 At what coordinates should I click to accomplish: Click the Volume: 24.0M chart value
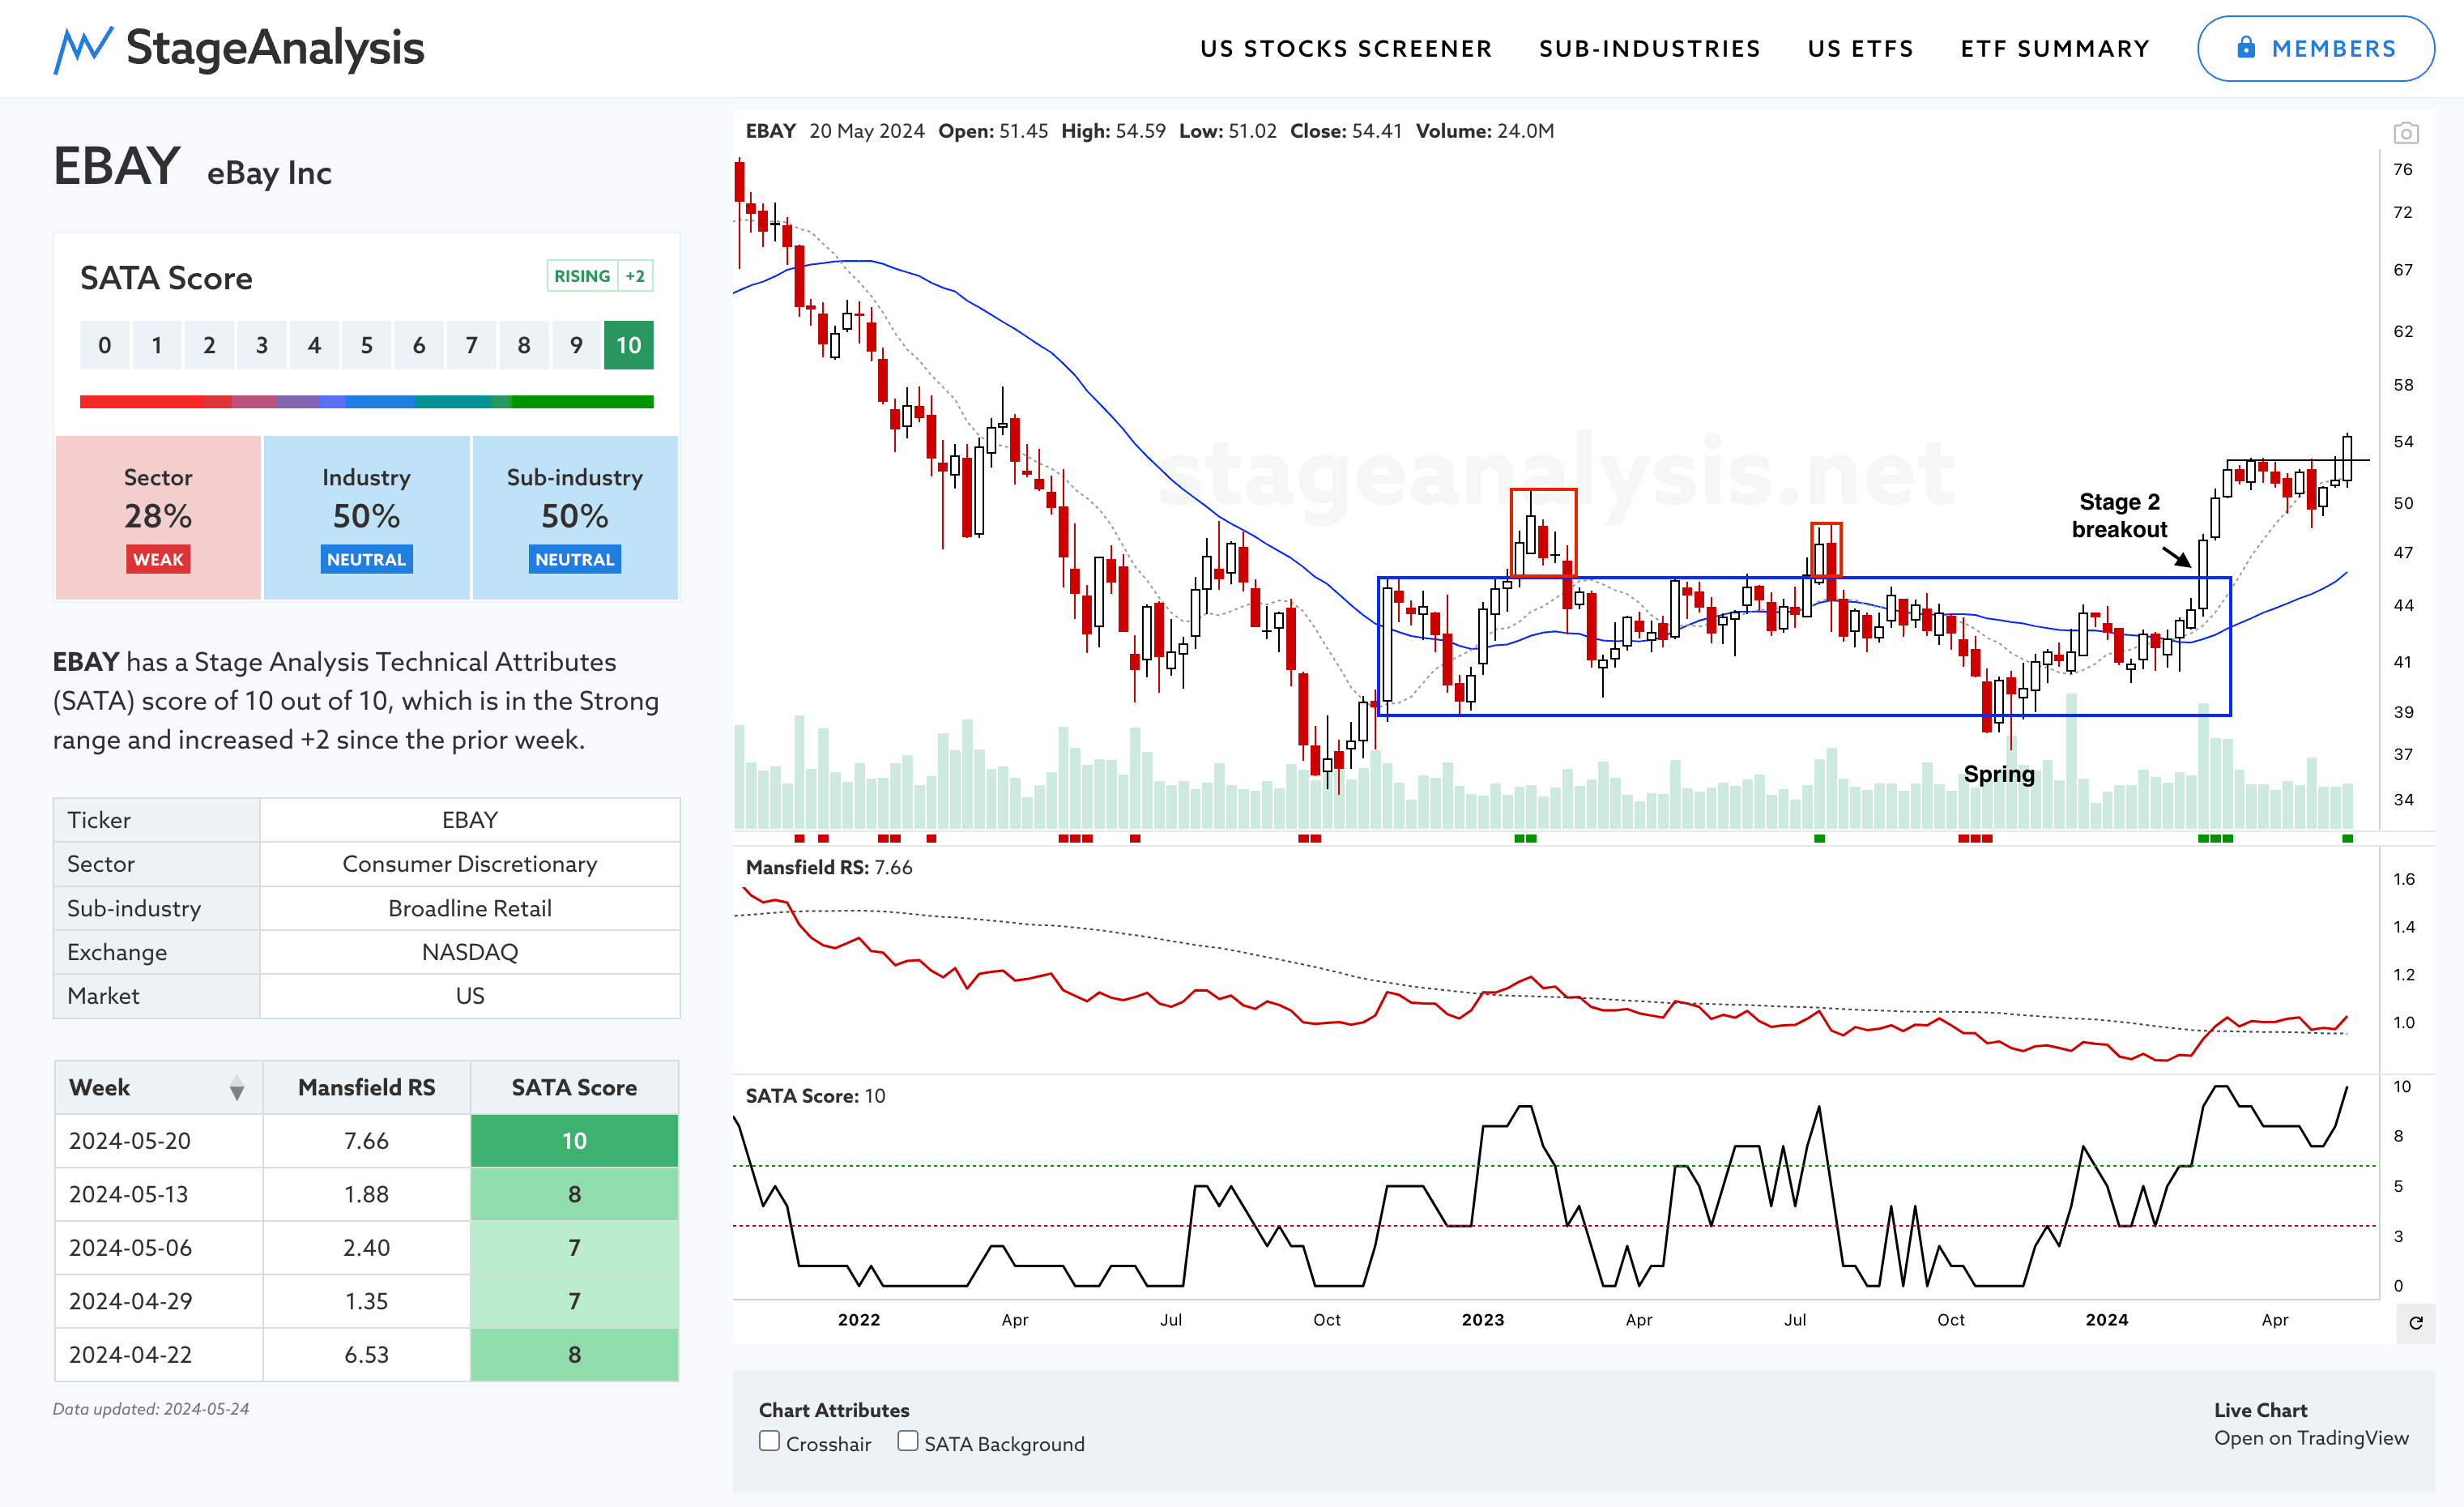pos(1485,131)
